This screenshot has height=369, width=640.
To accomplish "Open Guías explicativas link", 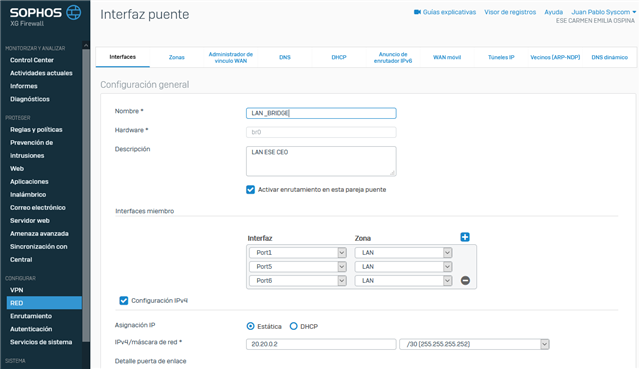I will click(x=449, y=12).
